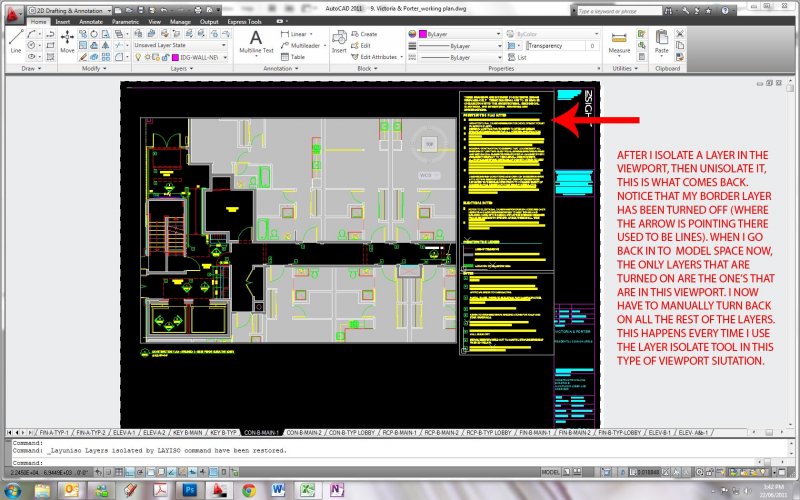The height and width of the screenshot is (500, 800).
Task: Toggle the layer light bulb on/off icon
Action: coord(136,58)
